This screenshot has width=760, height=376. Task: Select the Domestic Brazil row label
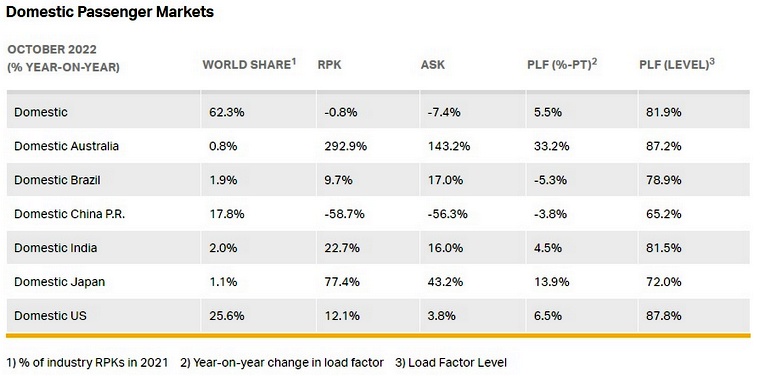coord(57,180)
